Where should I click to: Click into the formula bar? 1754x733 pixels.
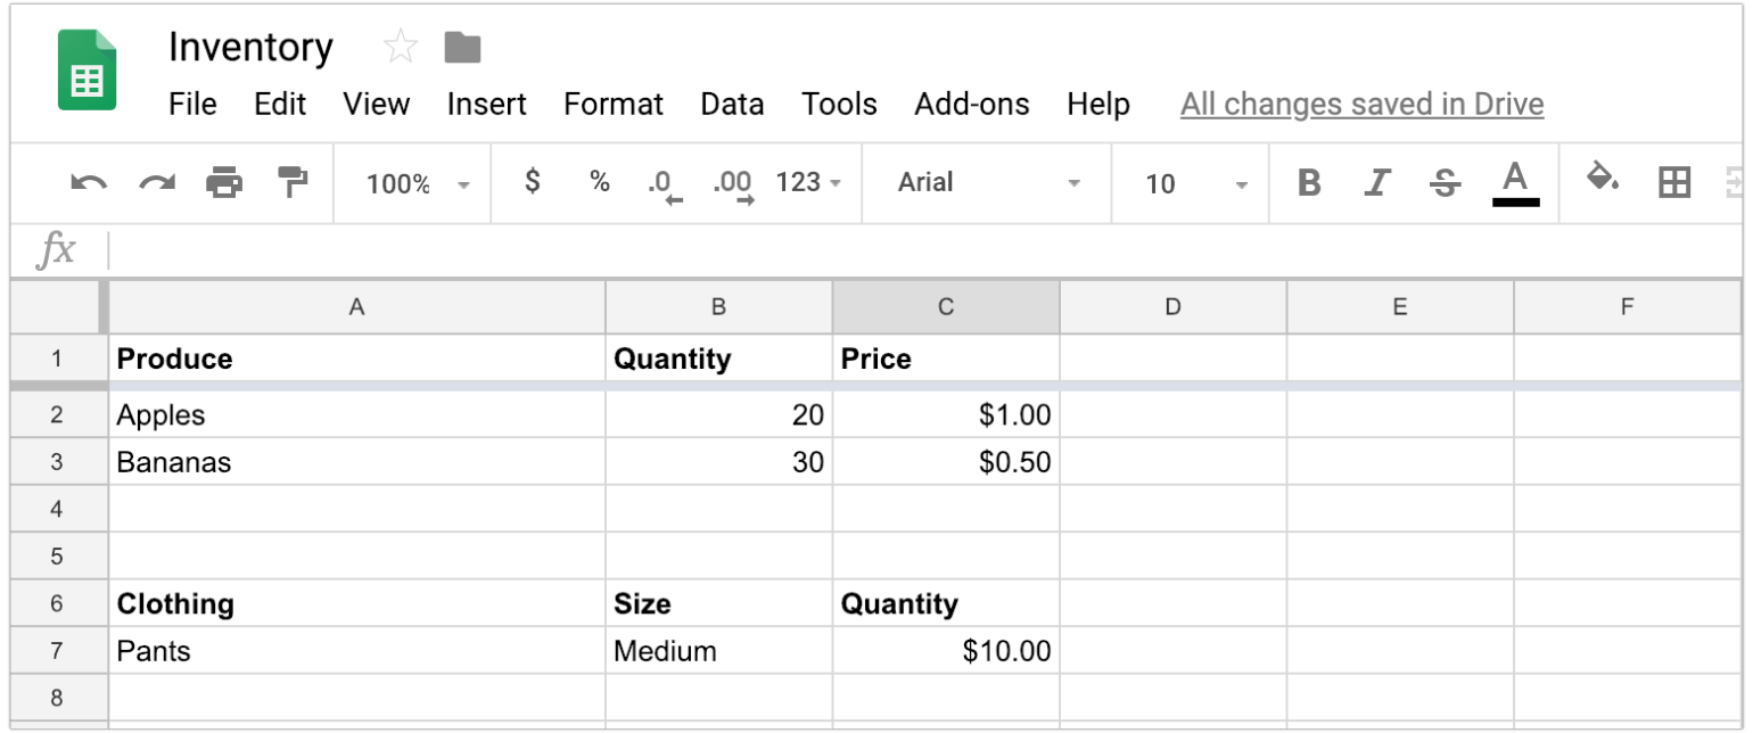924,250
